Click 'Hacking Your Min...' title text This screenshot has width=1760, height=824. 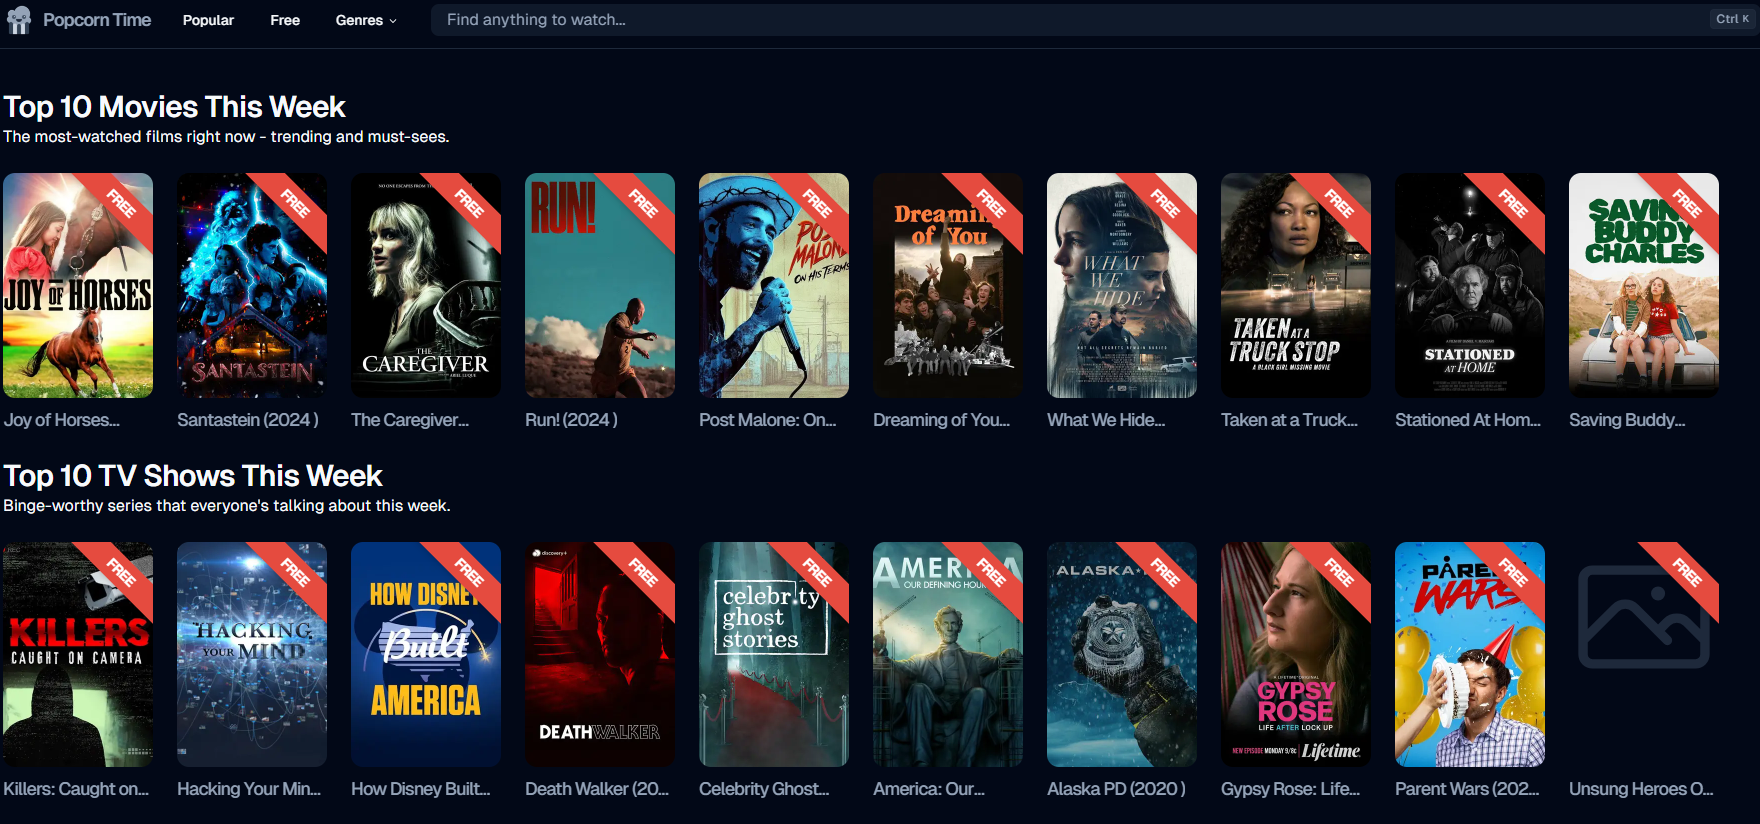point(249,789)
